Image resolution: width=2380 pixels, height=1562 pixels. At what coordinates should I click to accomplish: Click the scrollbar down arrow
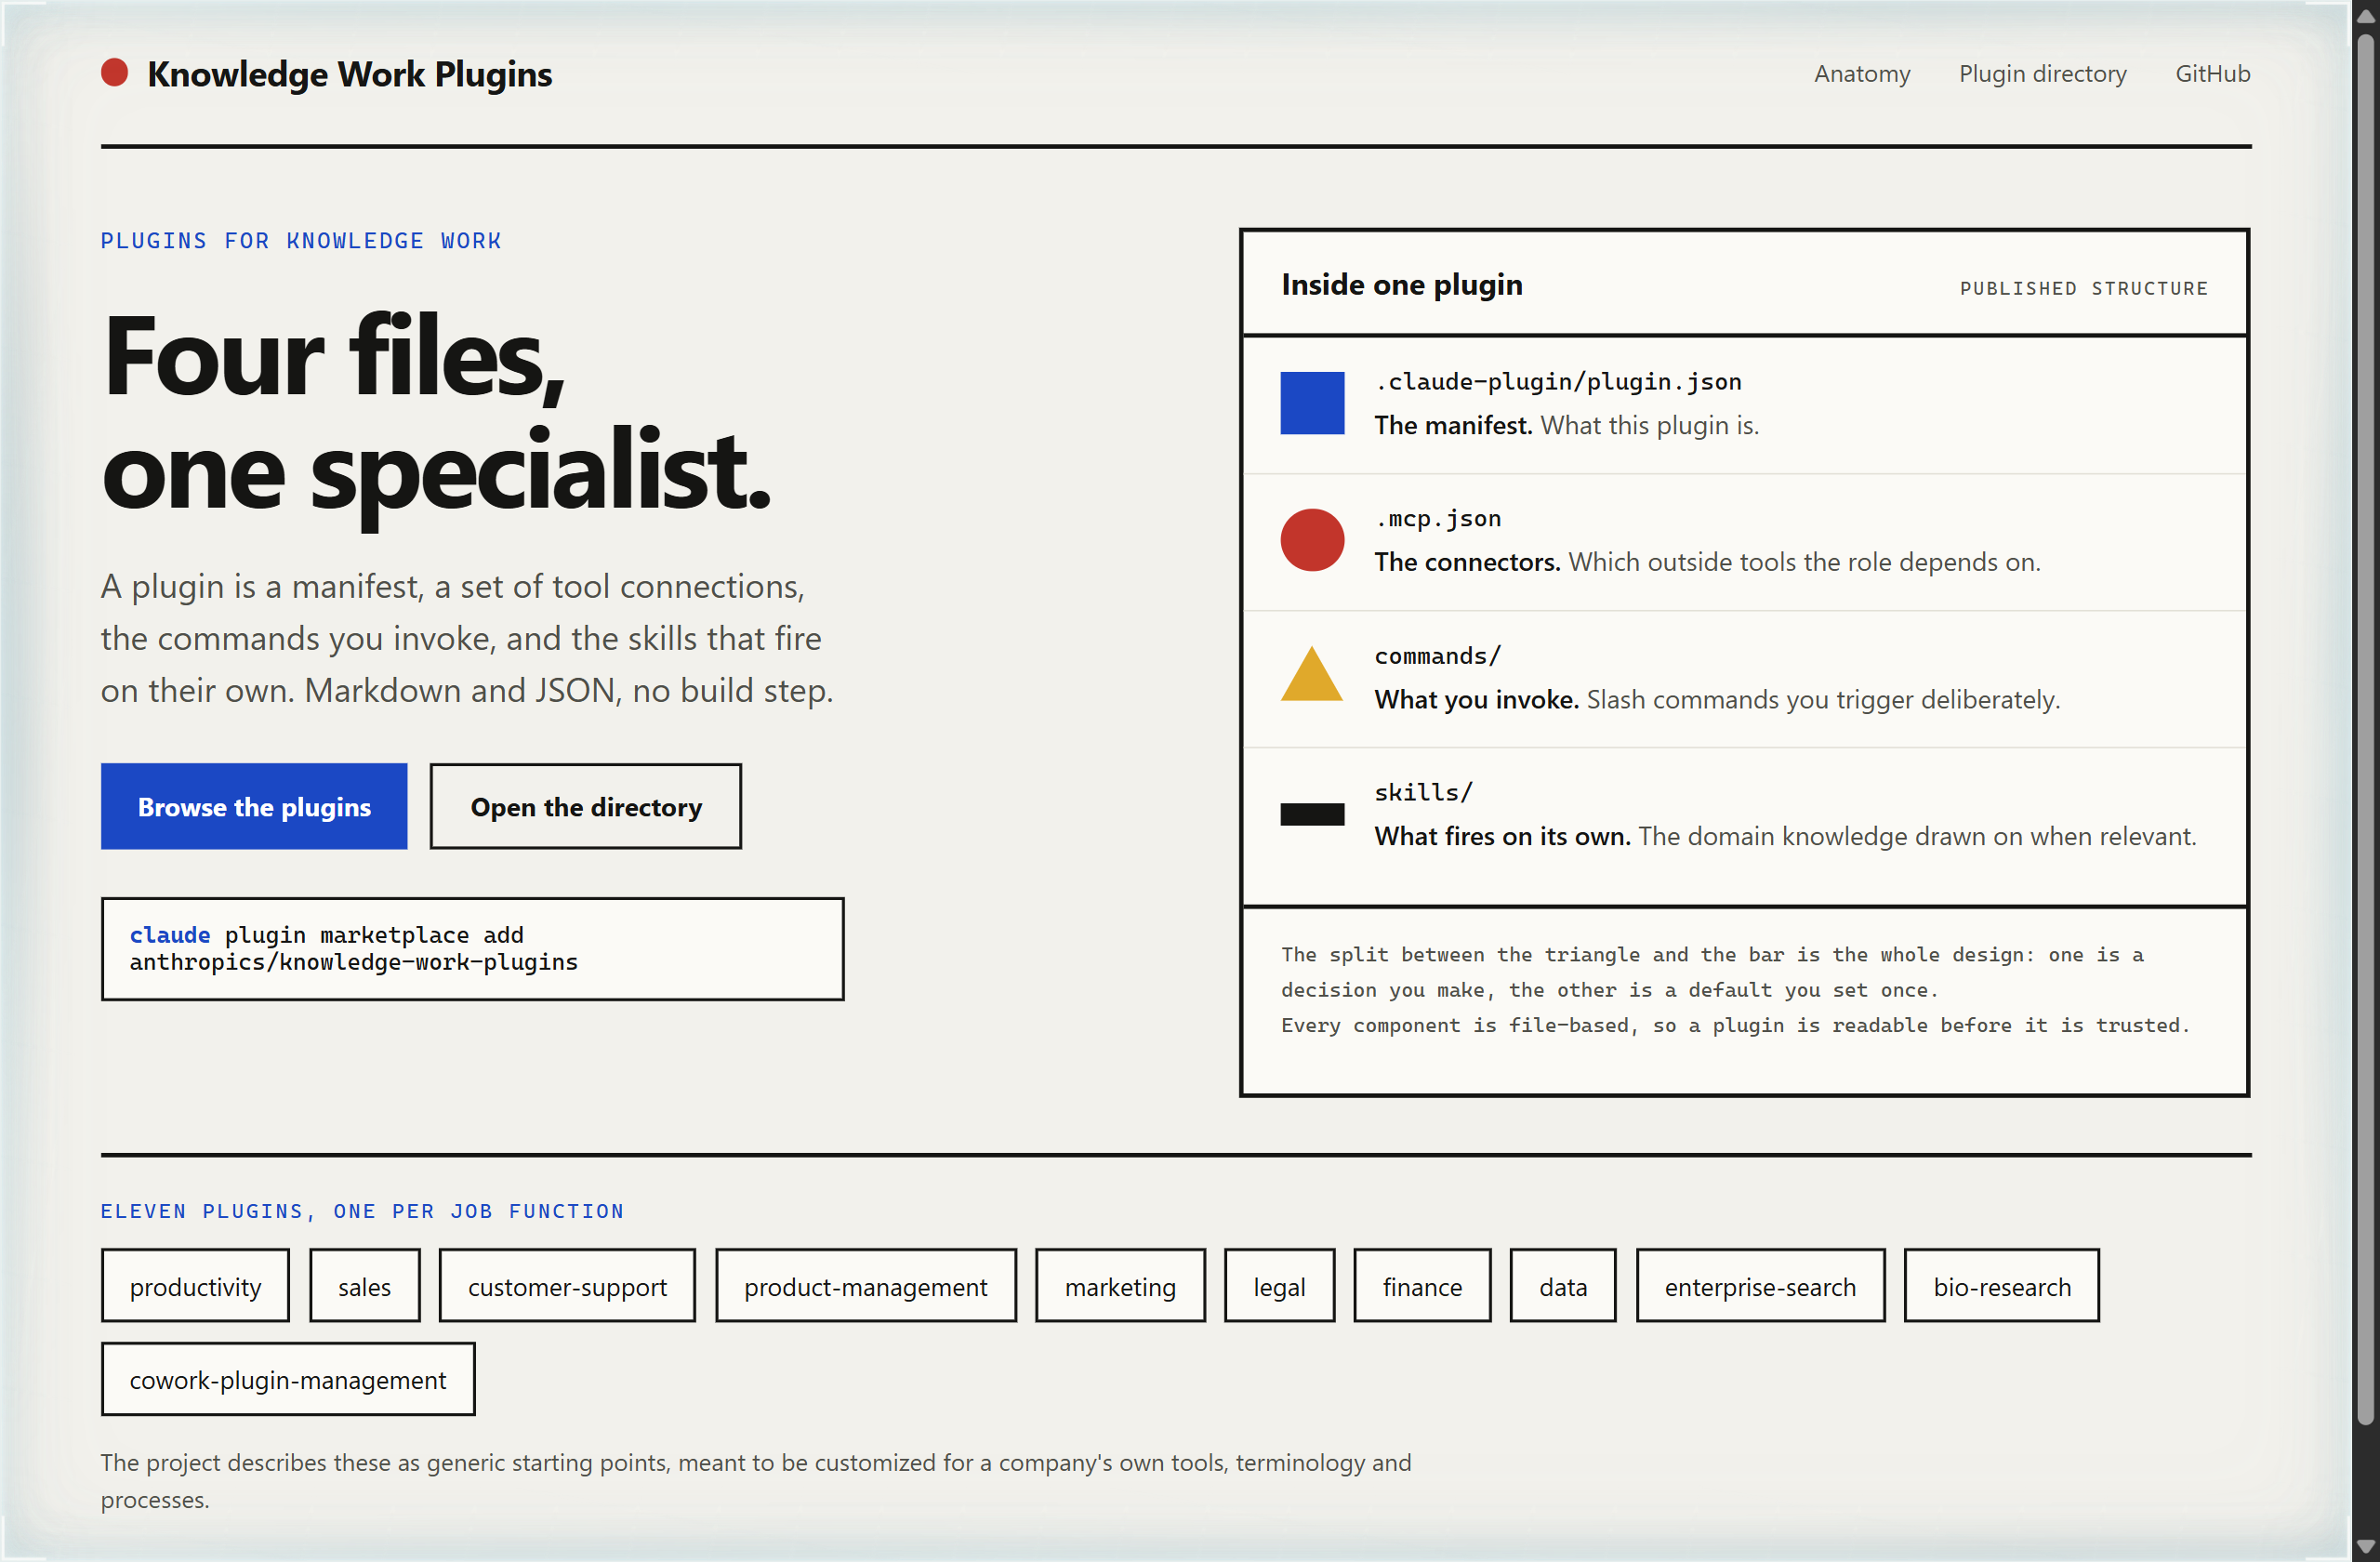tap(2365, 1546)
